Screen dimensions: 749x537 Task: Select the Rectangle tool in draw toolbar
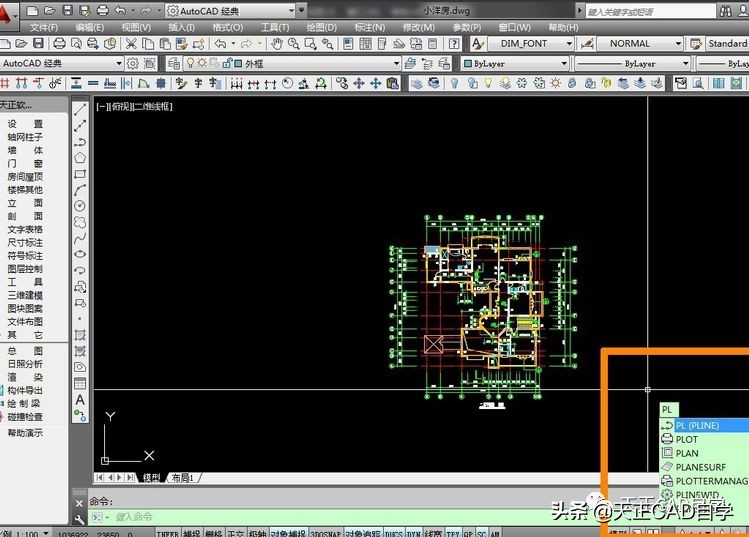[x=80, y=173]
